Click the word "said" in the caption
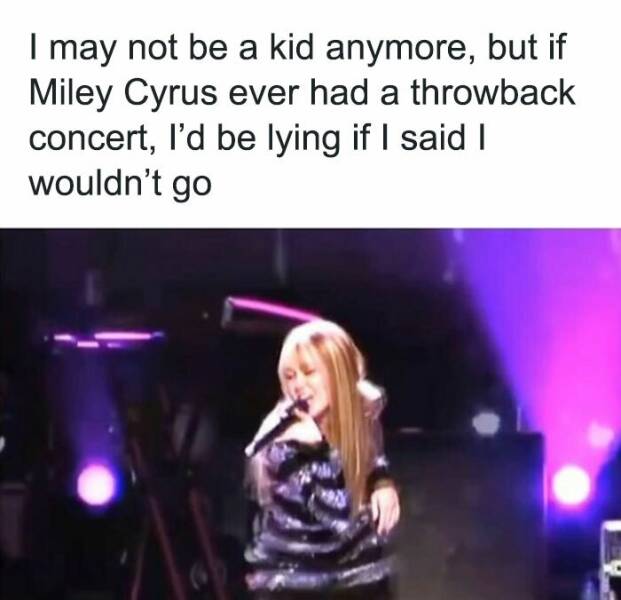This screenshot has width=621, height=600. click(432, 137)
